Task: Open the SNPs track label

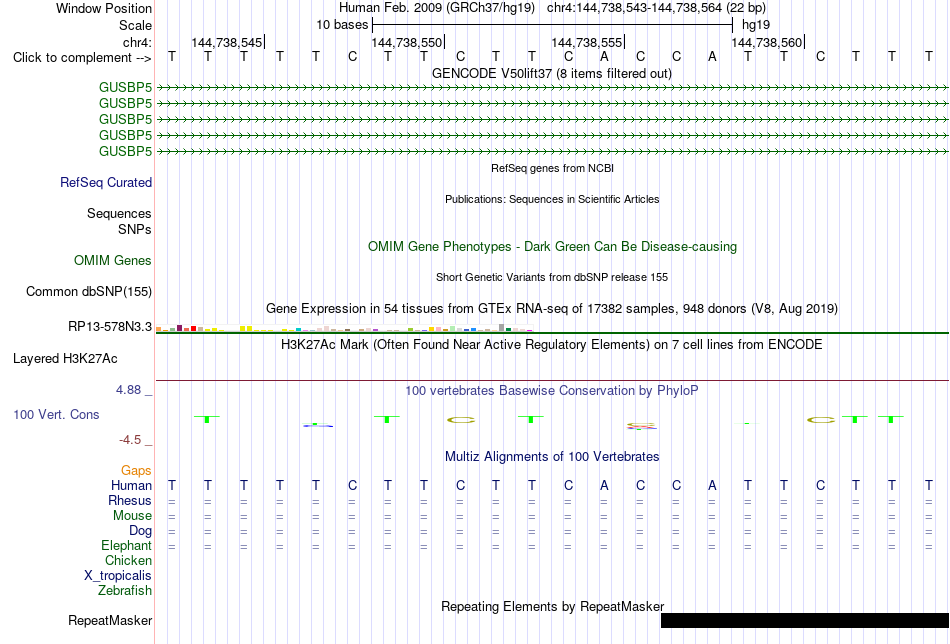Action: pyautogui.click(x=135, y=230)
